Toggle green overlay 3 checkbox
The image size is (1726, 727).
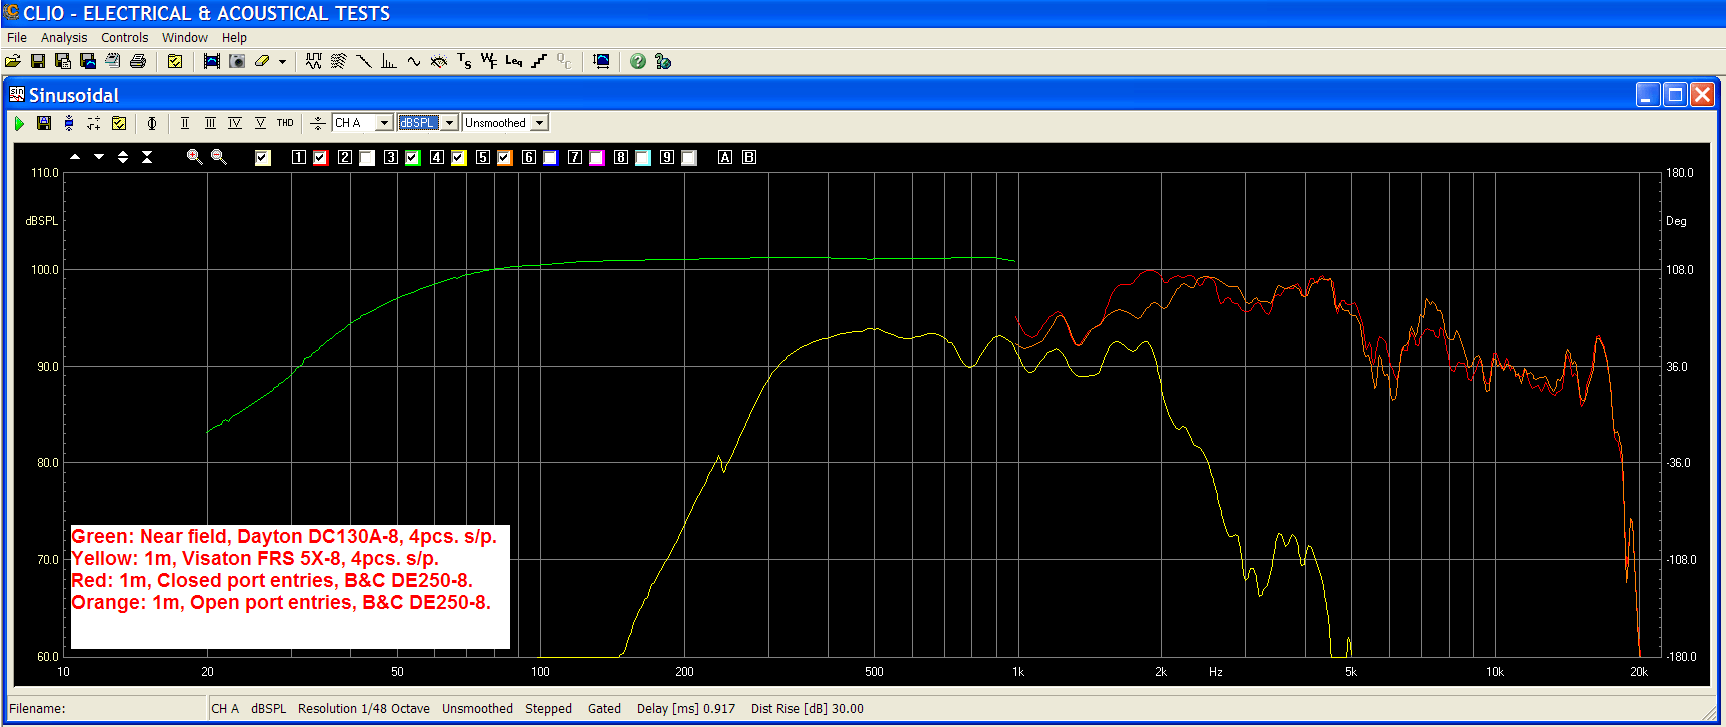[413, 158]
